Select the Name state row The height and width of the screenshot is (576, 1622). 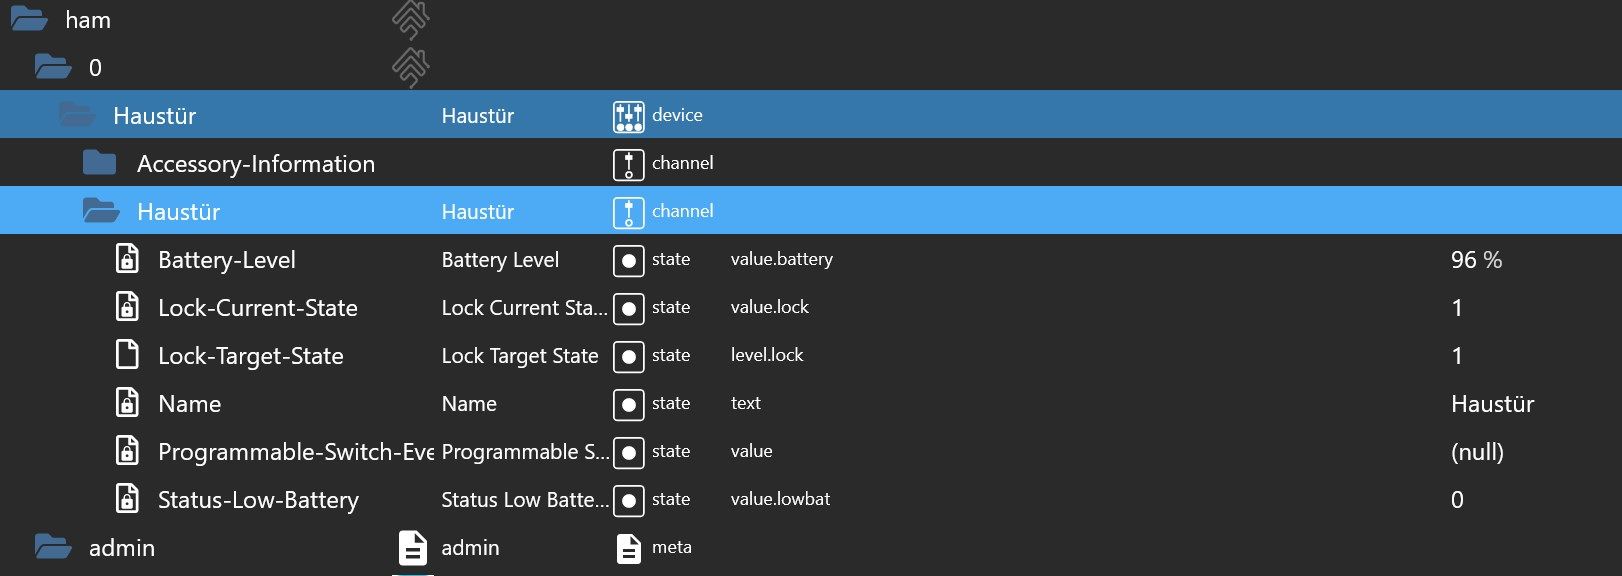point(190,404)
